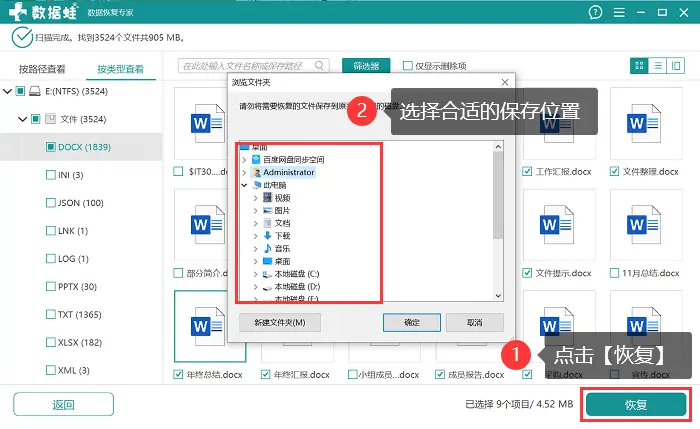Viewport: 700px width, 429px height.
Task: Click the dialog tree scrollbar up arrow
Action: 498,147
